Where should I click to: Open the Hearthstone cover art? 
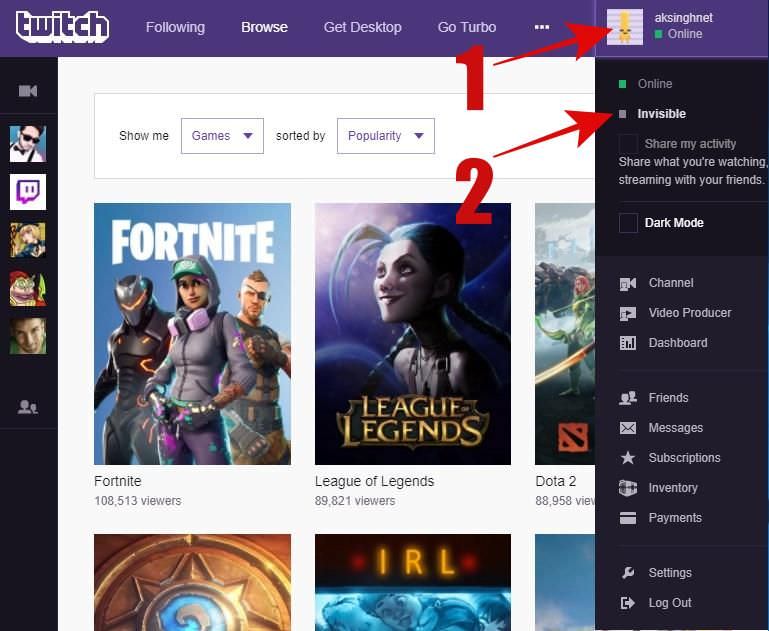(x=192, y=582)
